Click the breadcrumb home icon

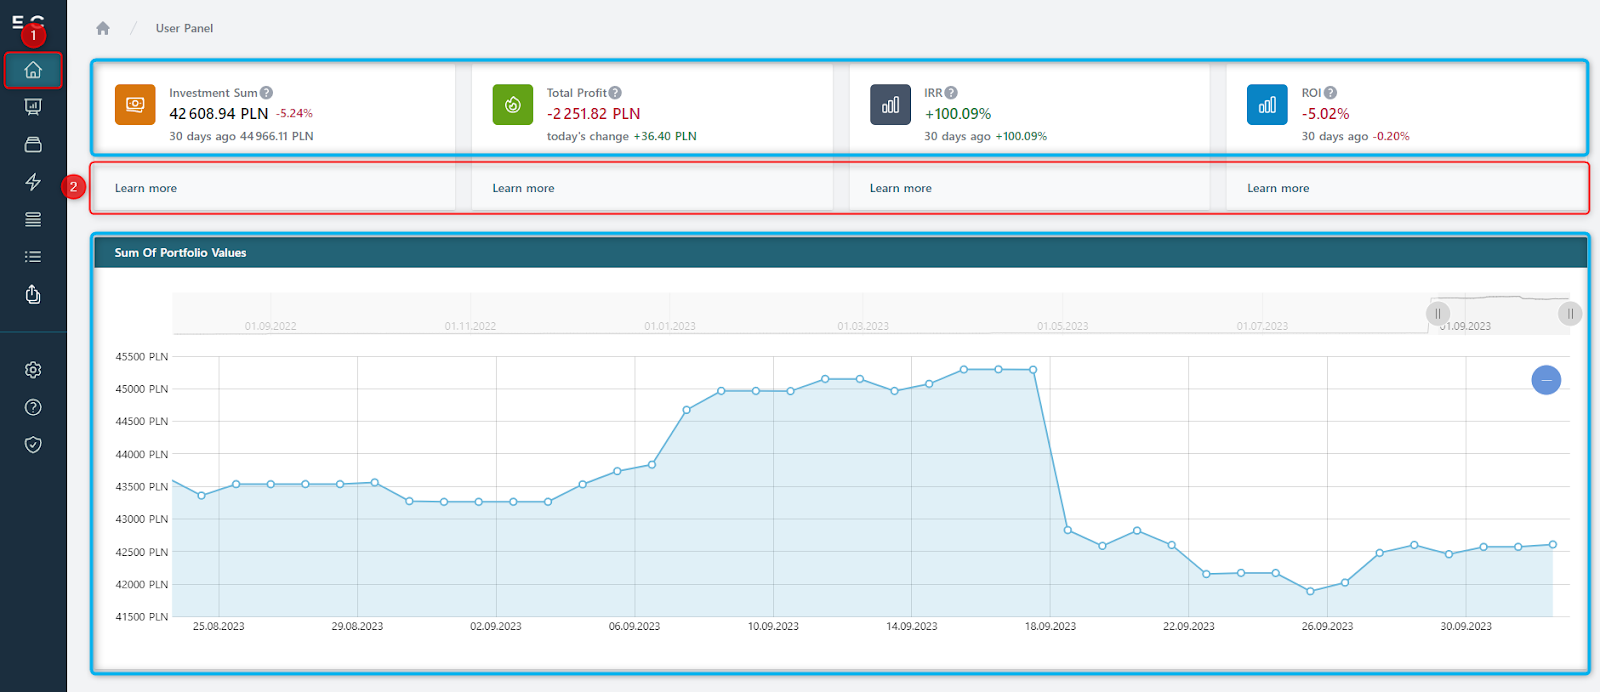pyautogui.click(x=103, y=28)
